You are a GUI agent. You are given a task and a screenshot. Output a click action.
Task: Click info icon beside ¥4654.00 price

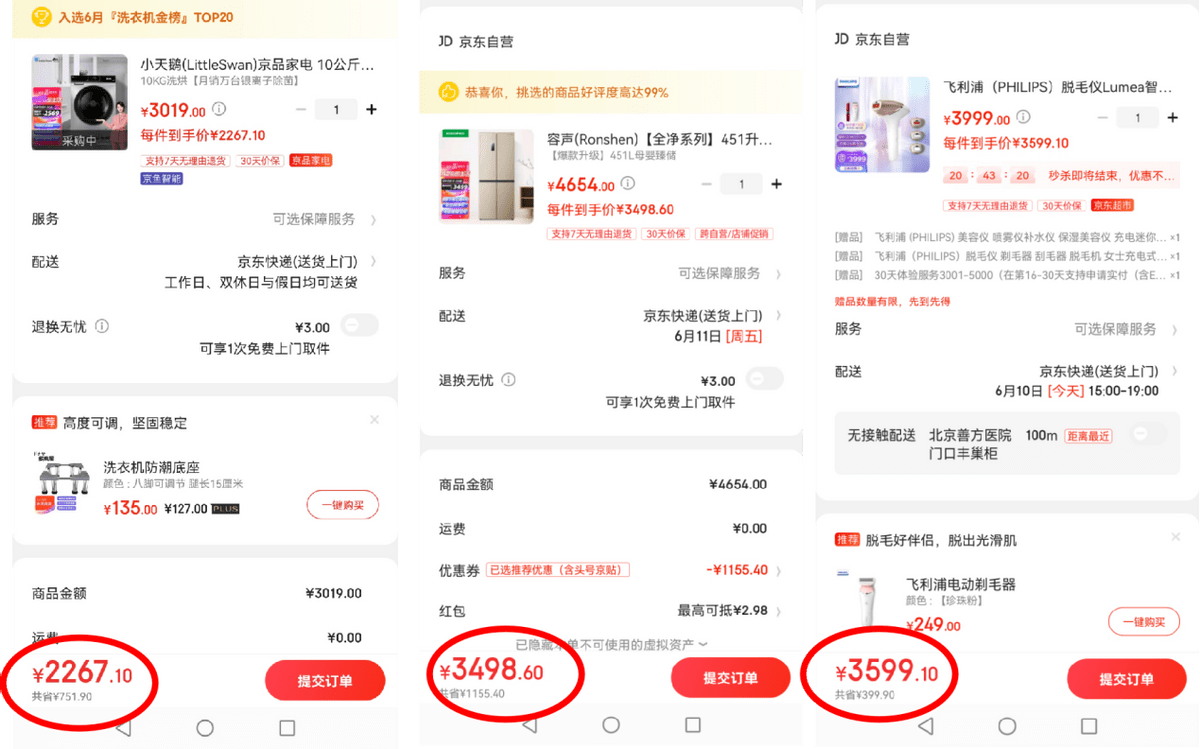click(x=627, y=184)
